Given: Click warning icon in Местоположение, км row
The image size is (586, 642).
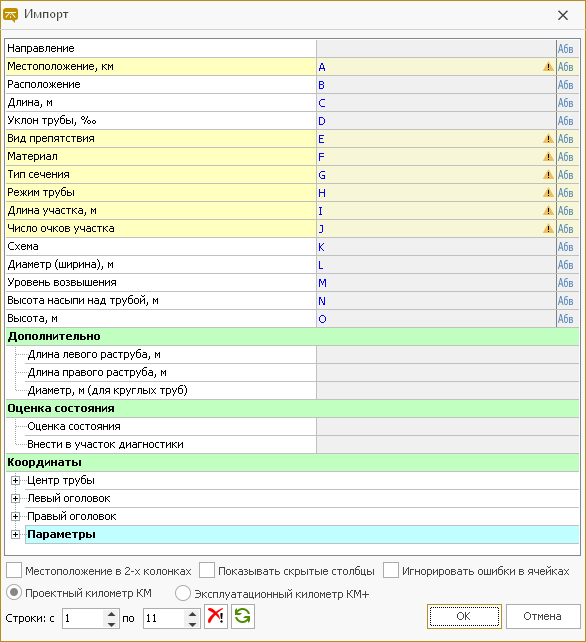Looking at the screenshot, I should [x=548, y=66].
